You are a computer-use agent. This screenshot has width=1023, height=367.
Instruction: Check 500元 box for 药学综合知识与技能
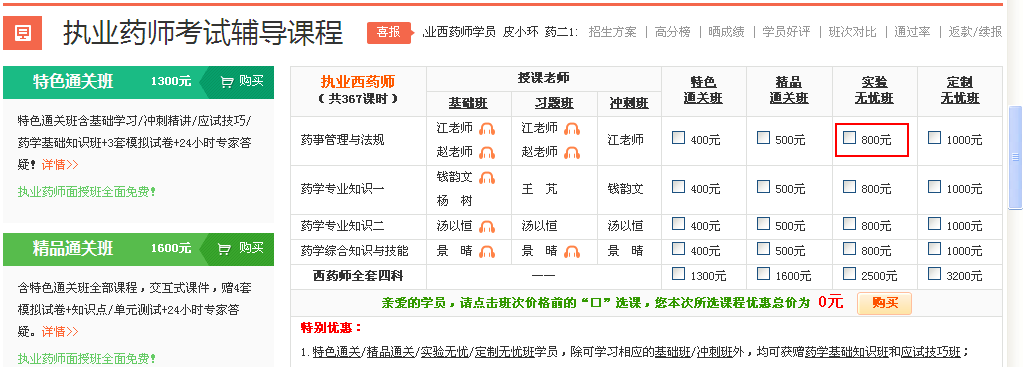tap(763, 249)
